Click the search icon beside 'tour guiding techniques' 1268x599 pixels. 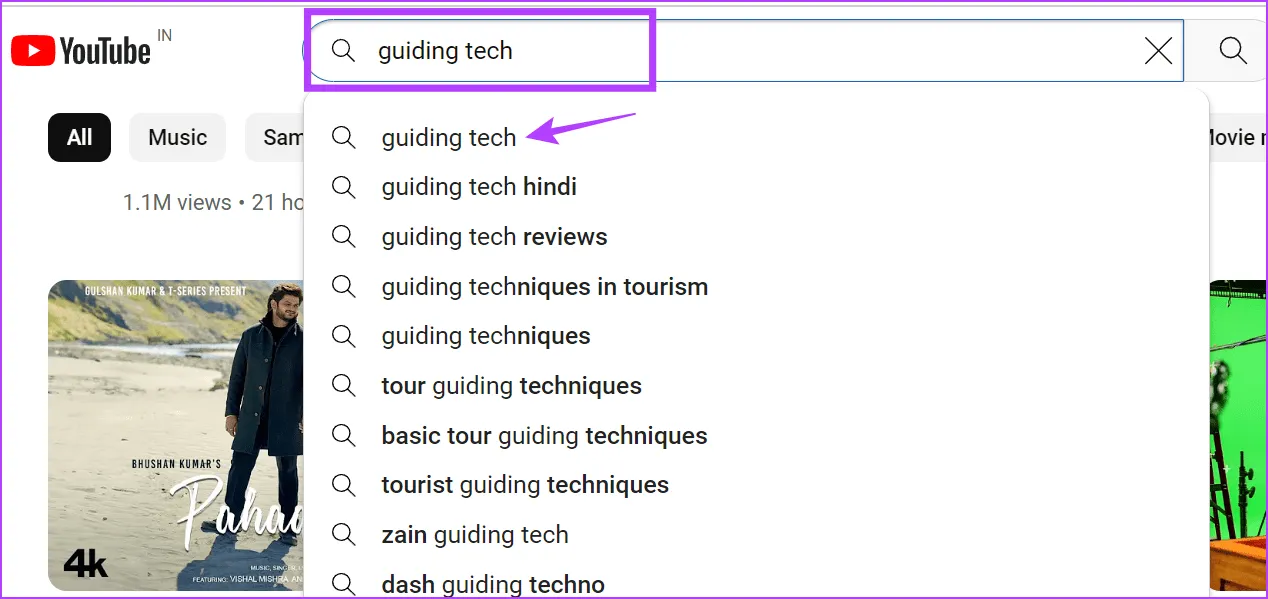[343, 386]
